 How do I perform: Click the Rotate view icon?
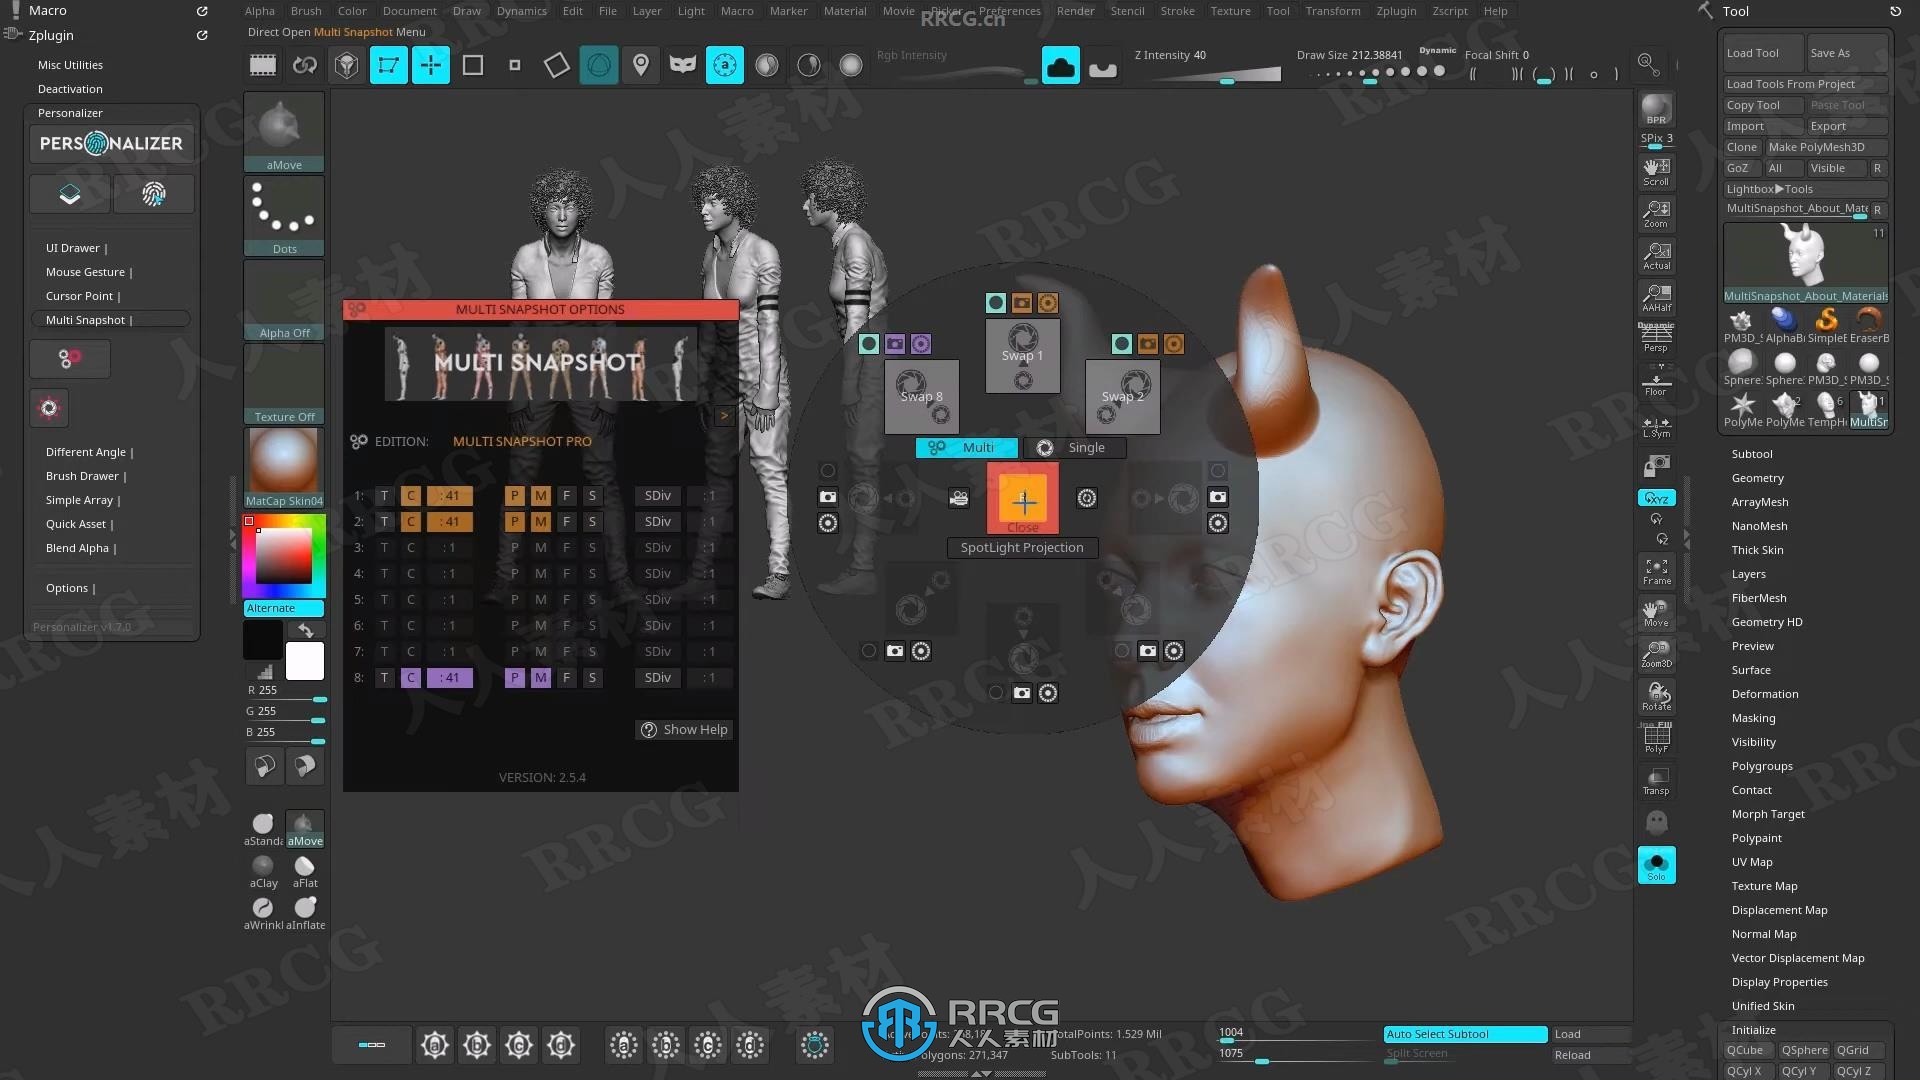(1656, 697)
